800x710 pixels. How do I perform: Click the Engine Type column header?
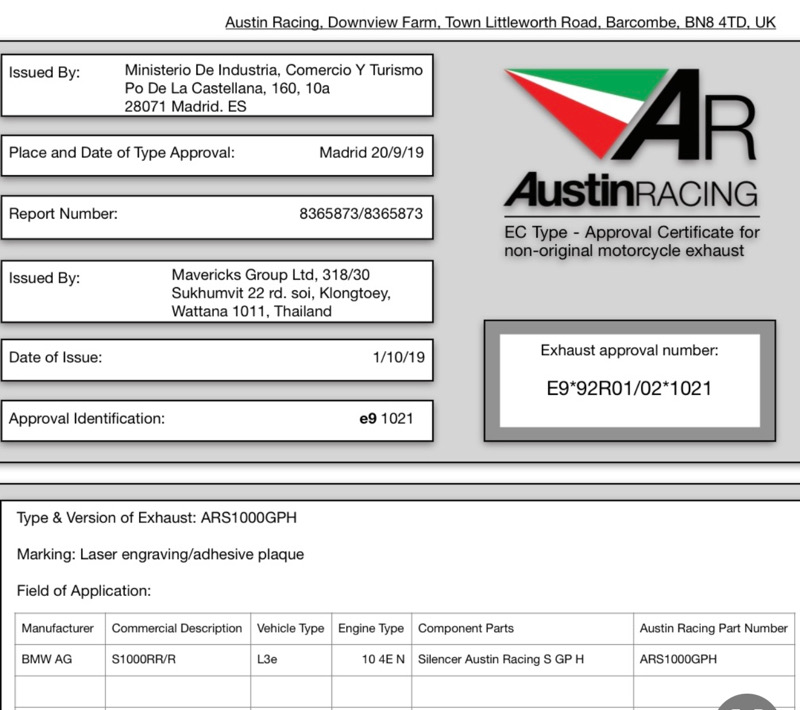370,628
